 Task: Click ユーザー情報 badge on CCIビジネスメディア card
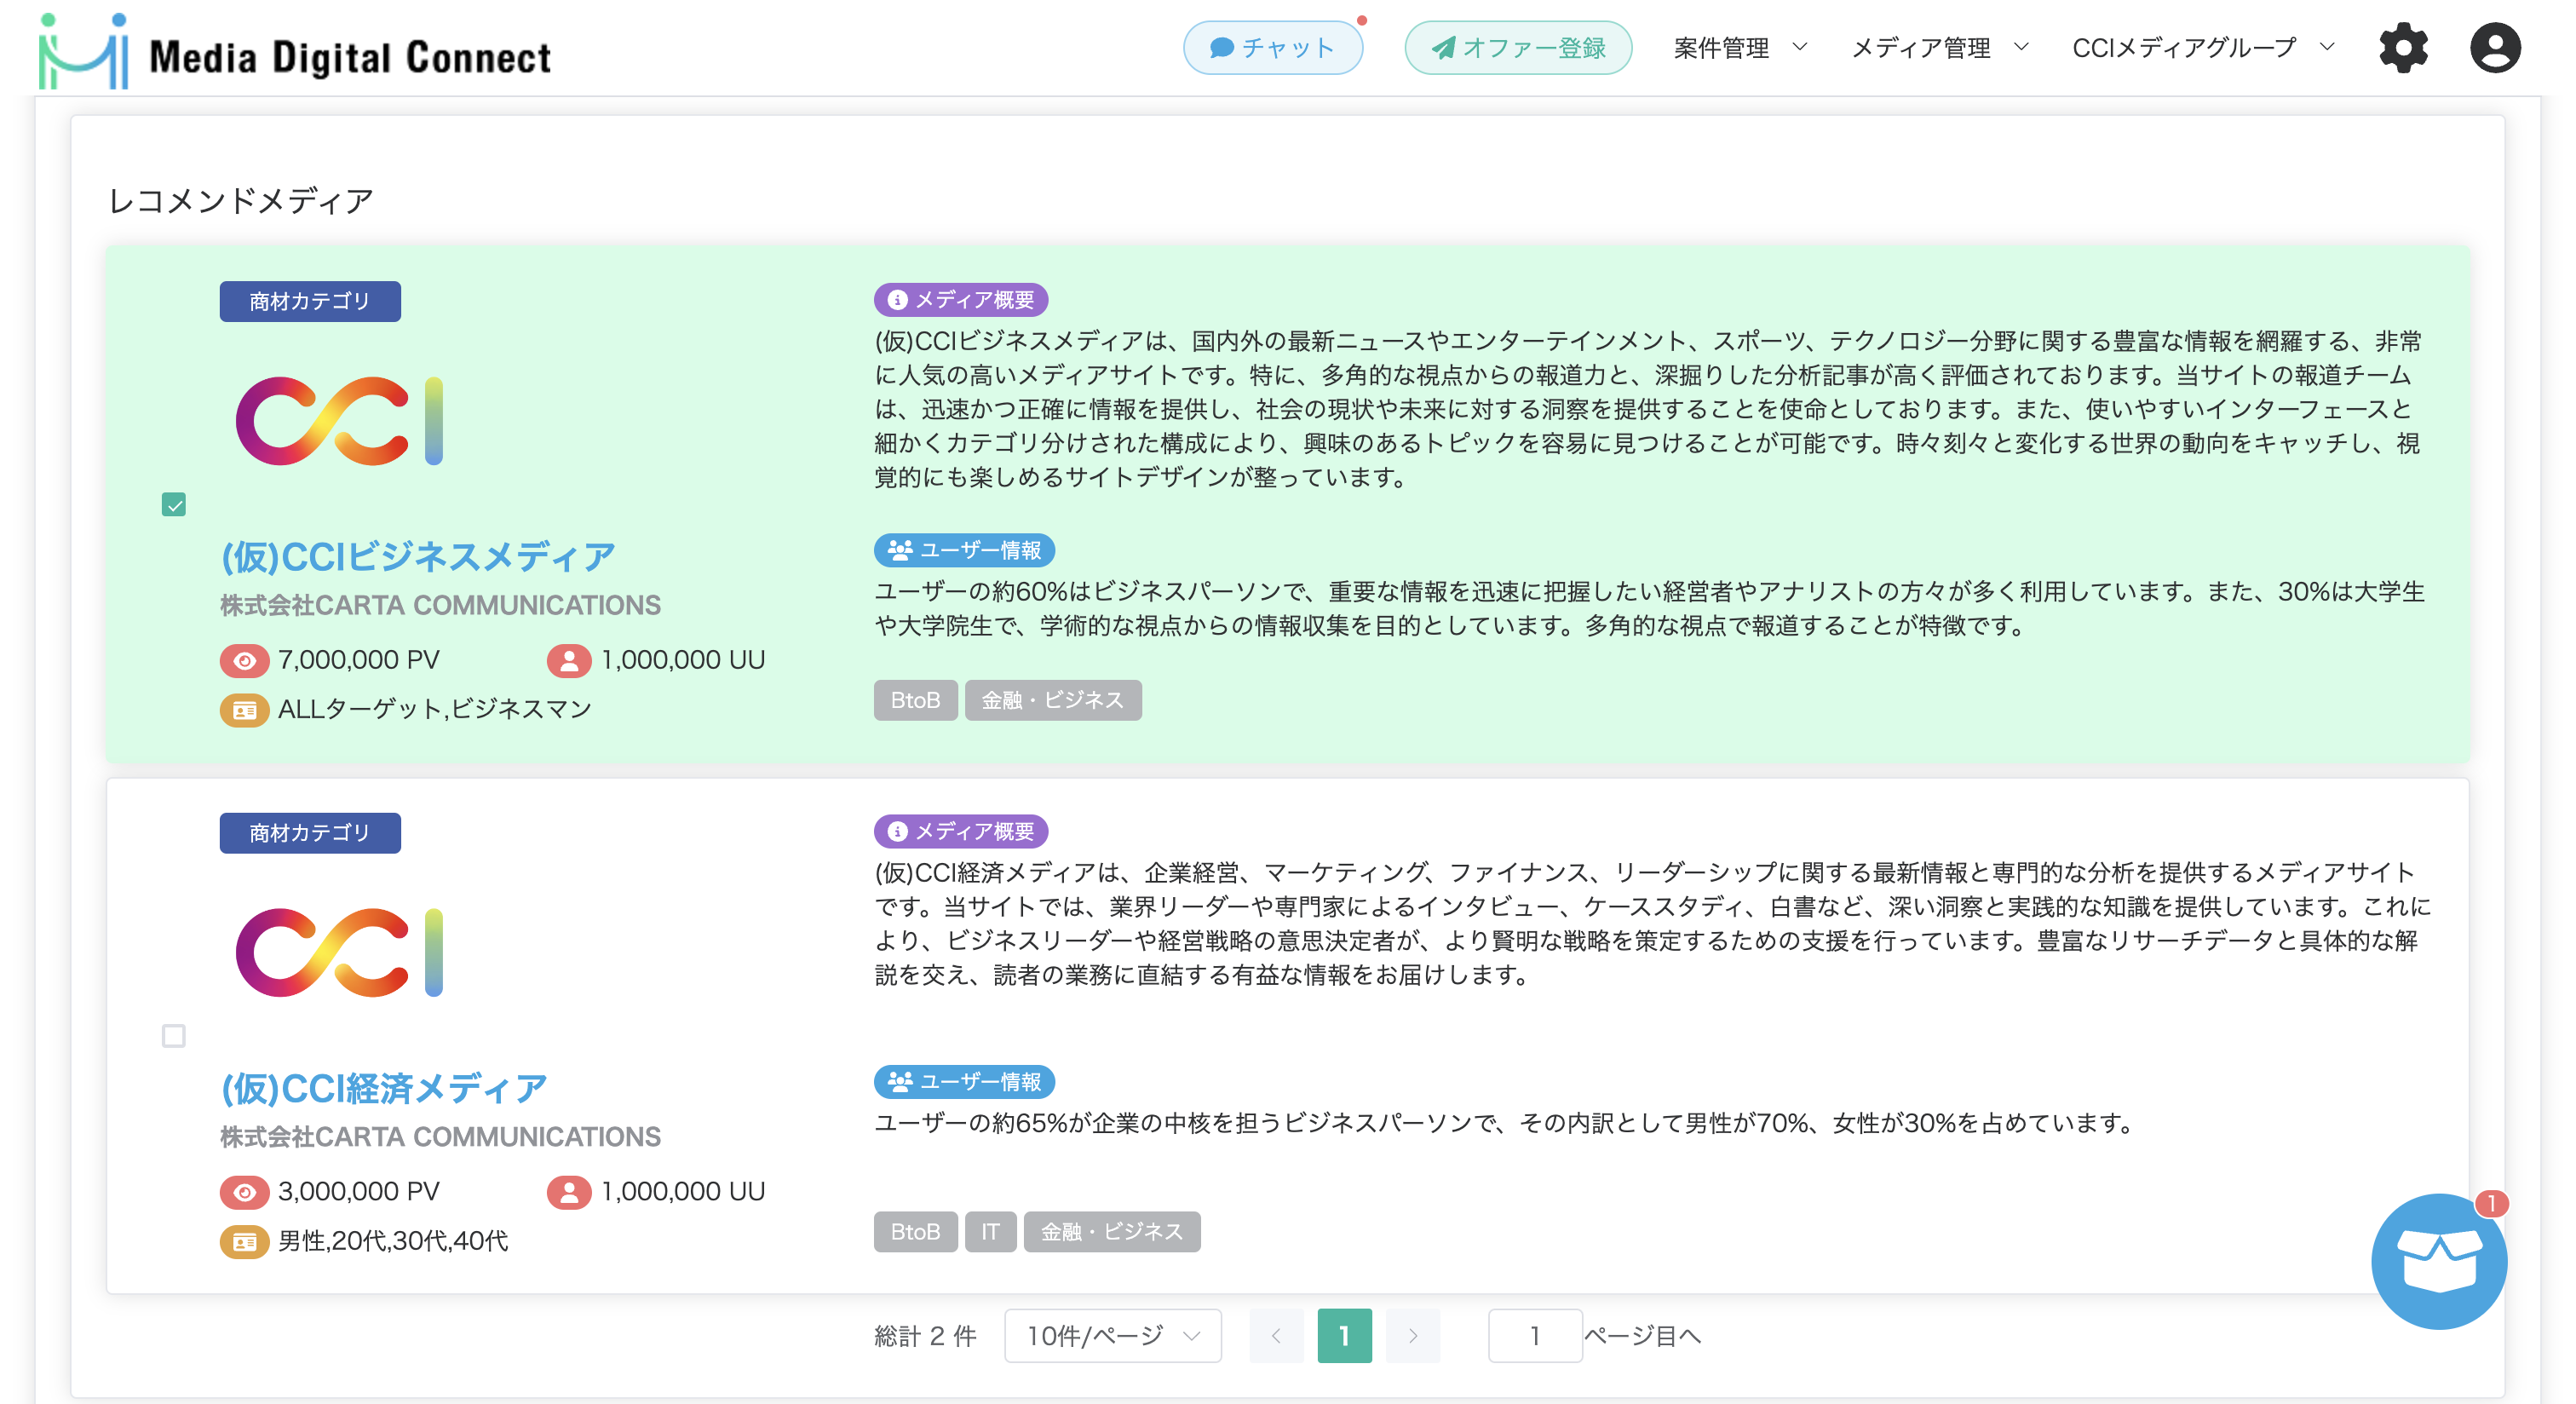point(965,550)
